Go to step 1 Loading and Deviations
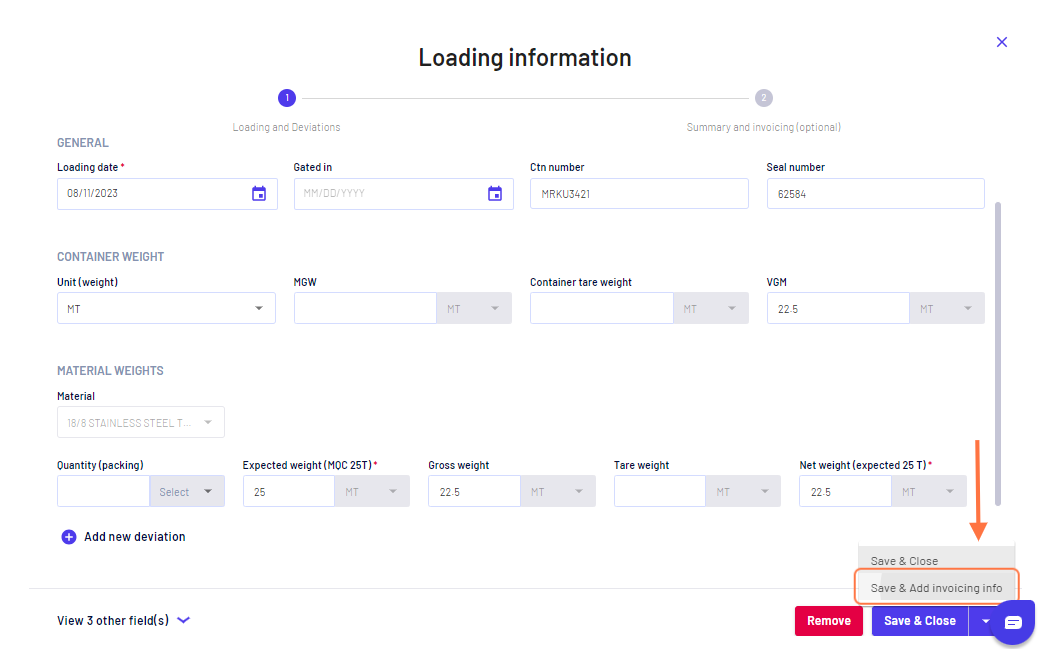Screen dimensions: 1050x660 pos(287,98)
